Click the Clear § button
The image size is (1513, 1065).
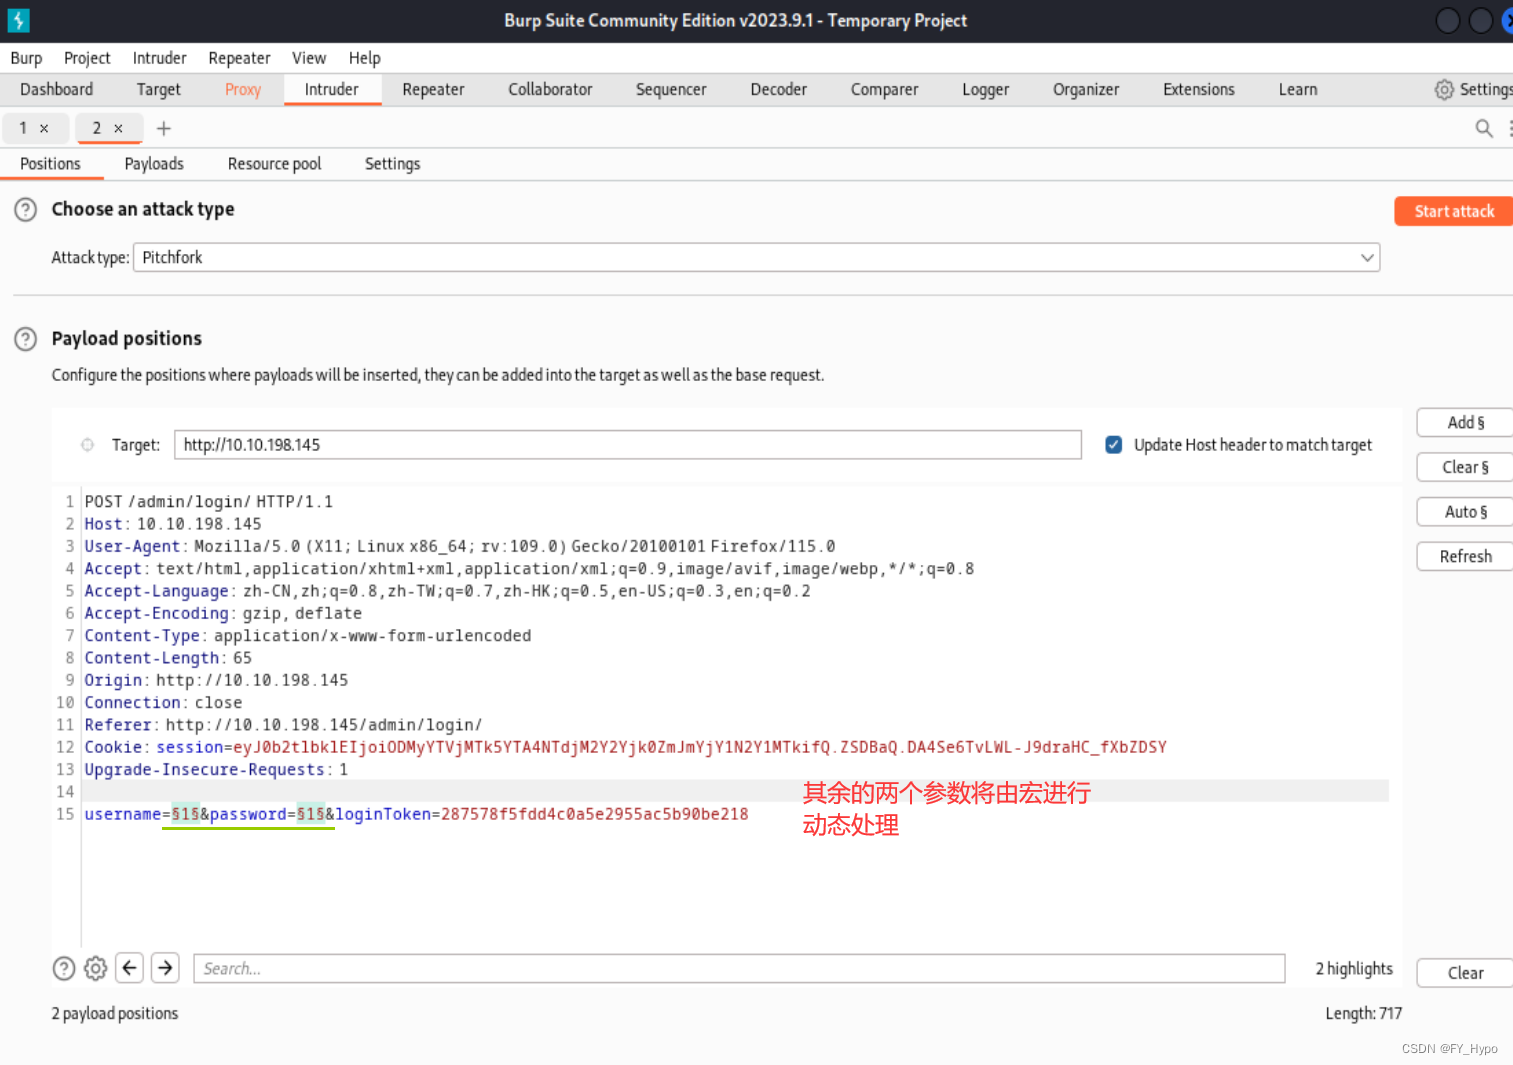(1465, 467)
